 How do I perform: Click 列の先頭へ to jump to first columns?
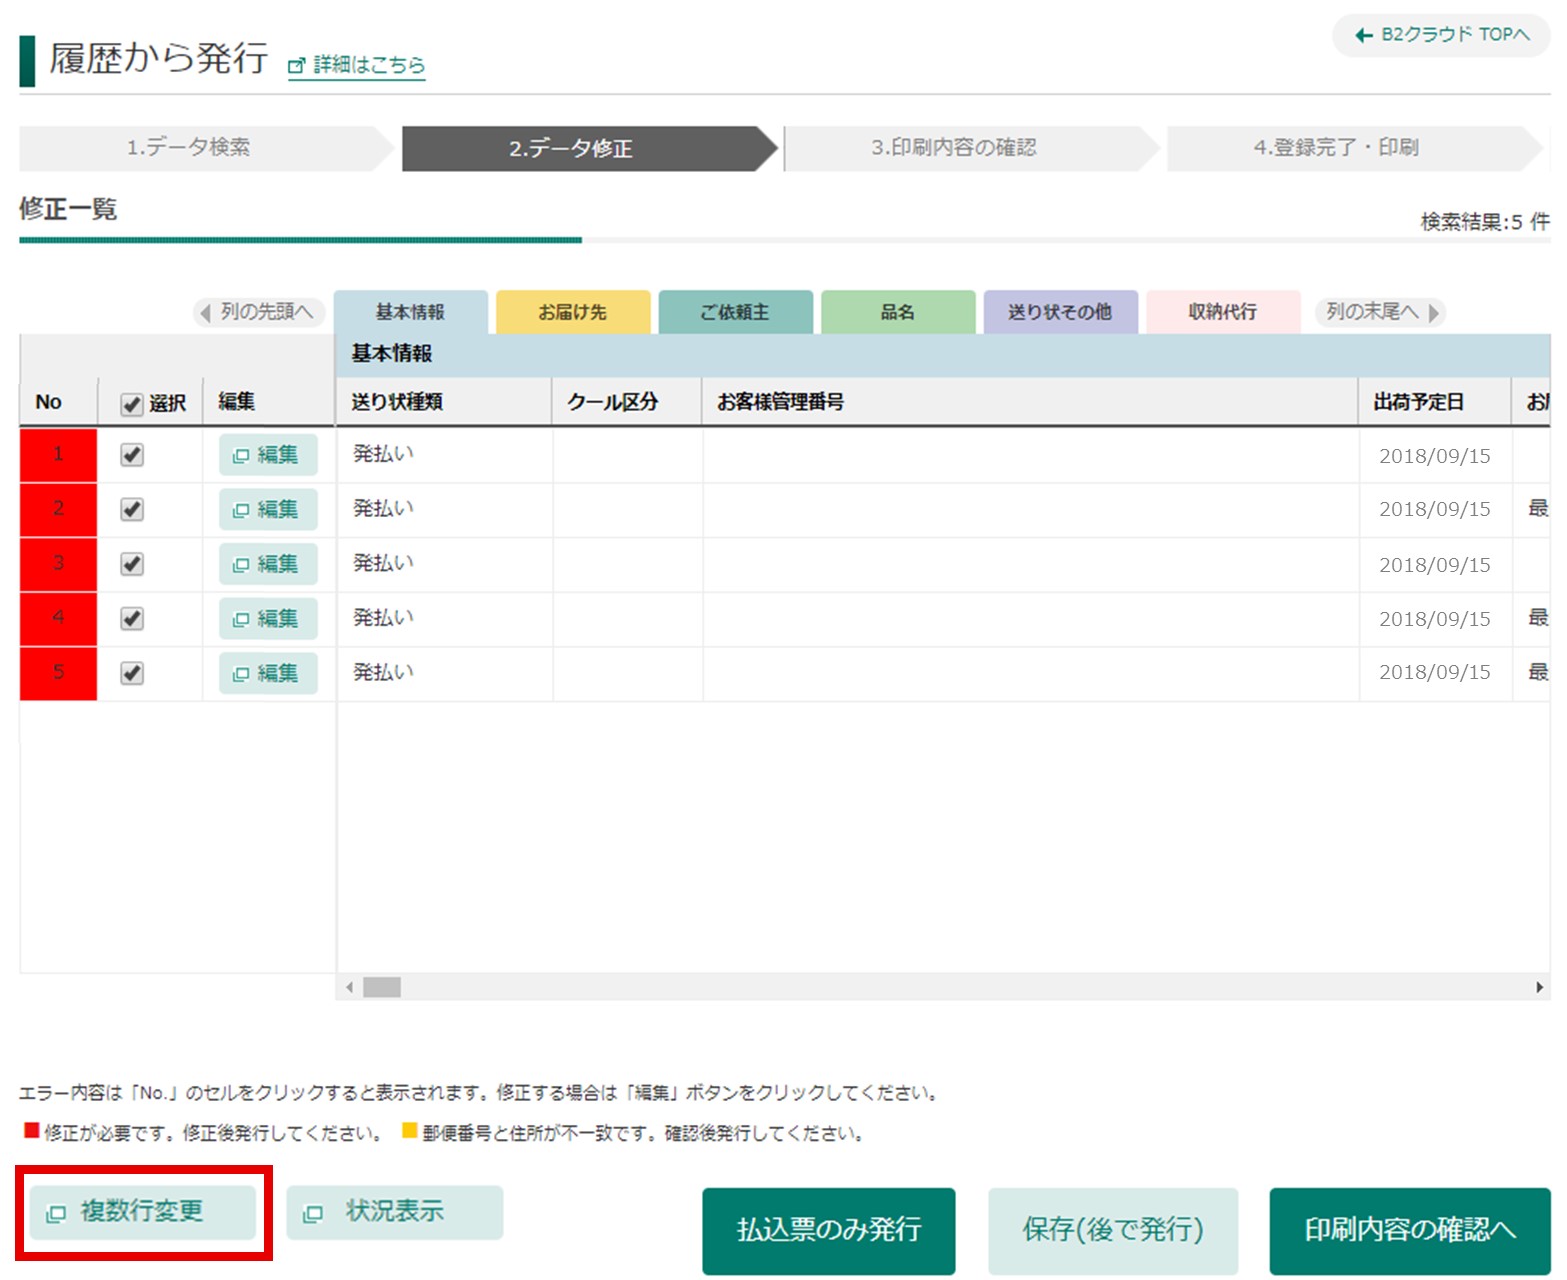tap(258, 311)
